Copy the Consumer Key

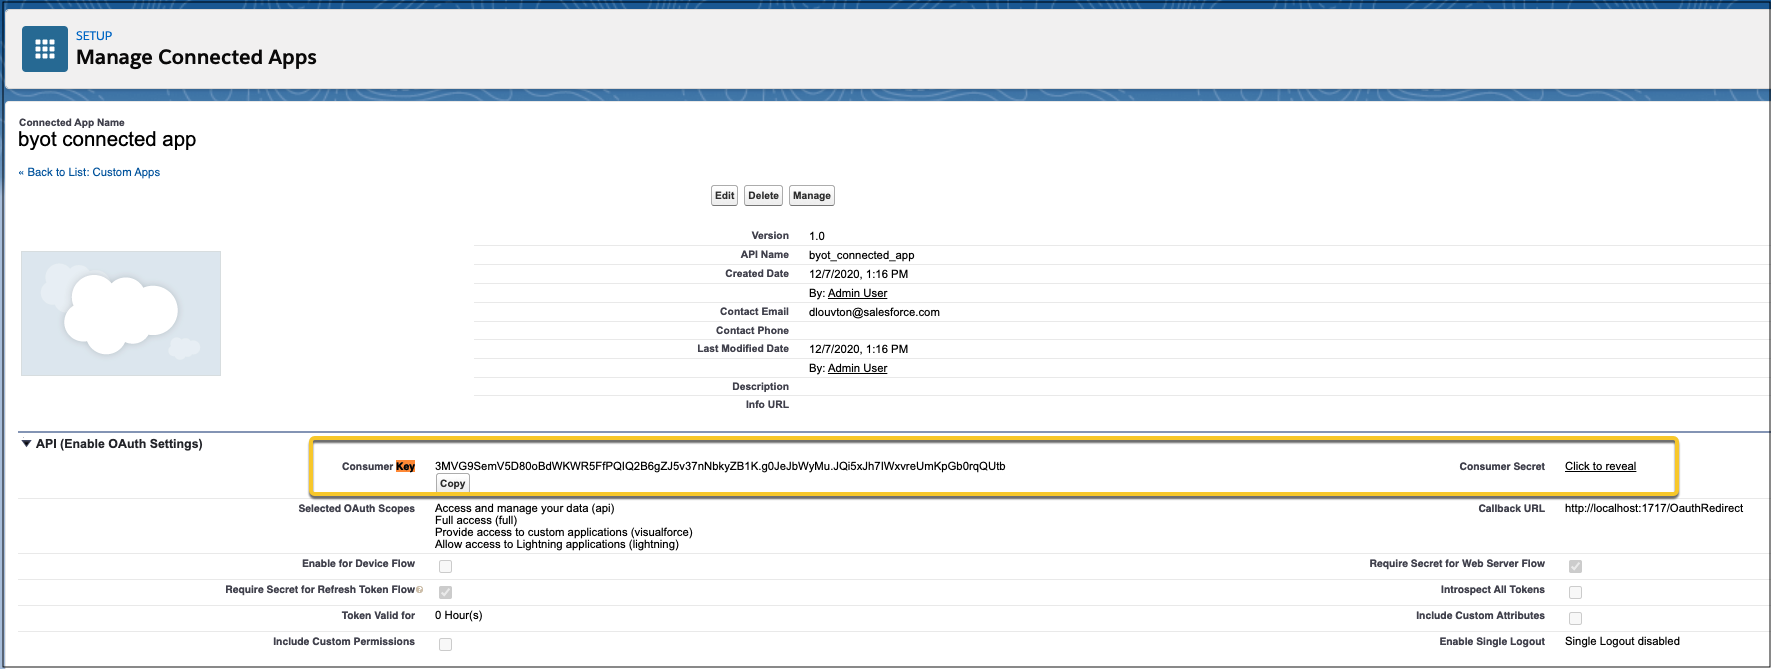click(452, 484)
